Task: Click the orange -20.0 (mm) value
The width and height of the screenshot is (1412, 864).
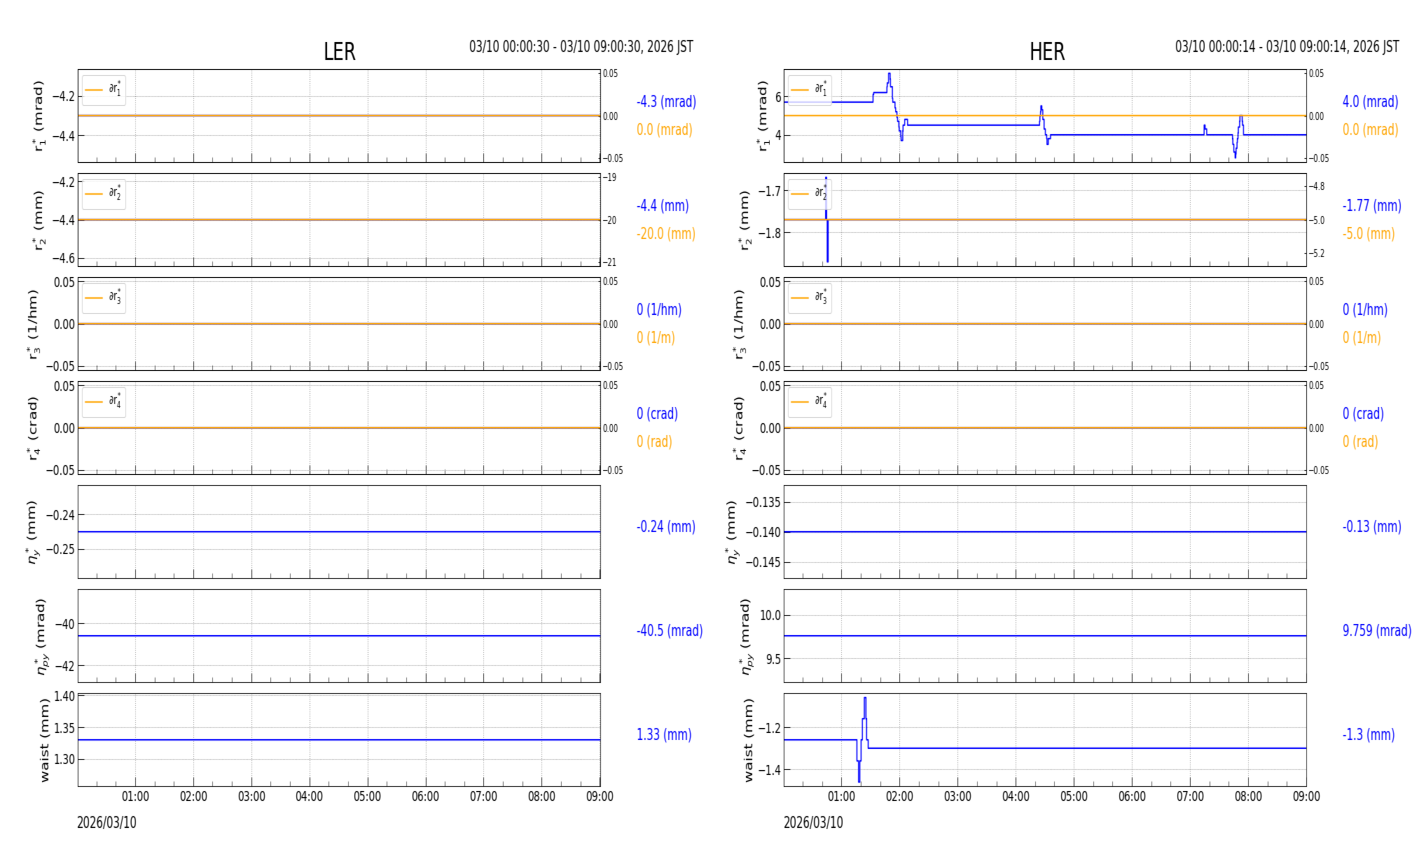Action: 666,234
